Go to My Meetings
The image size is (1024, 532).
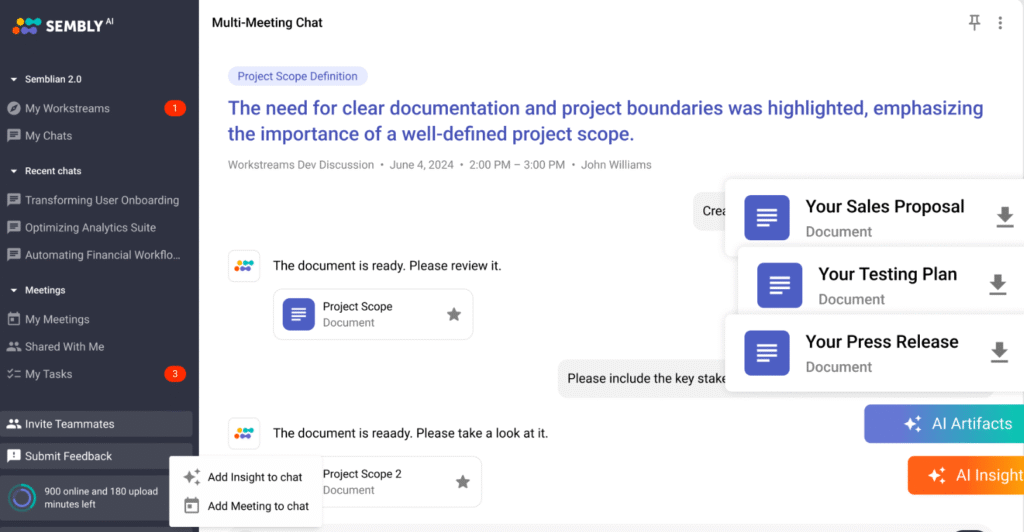[57, 319]
